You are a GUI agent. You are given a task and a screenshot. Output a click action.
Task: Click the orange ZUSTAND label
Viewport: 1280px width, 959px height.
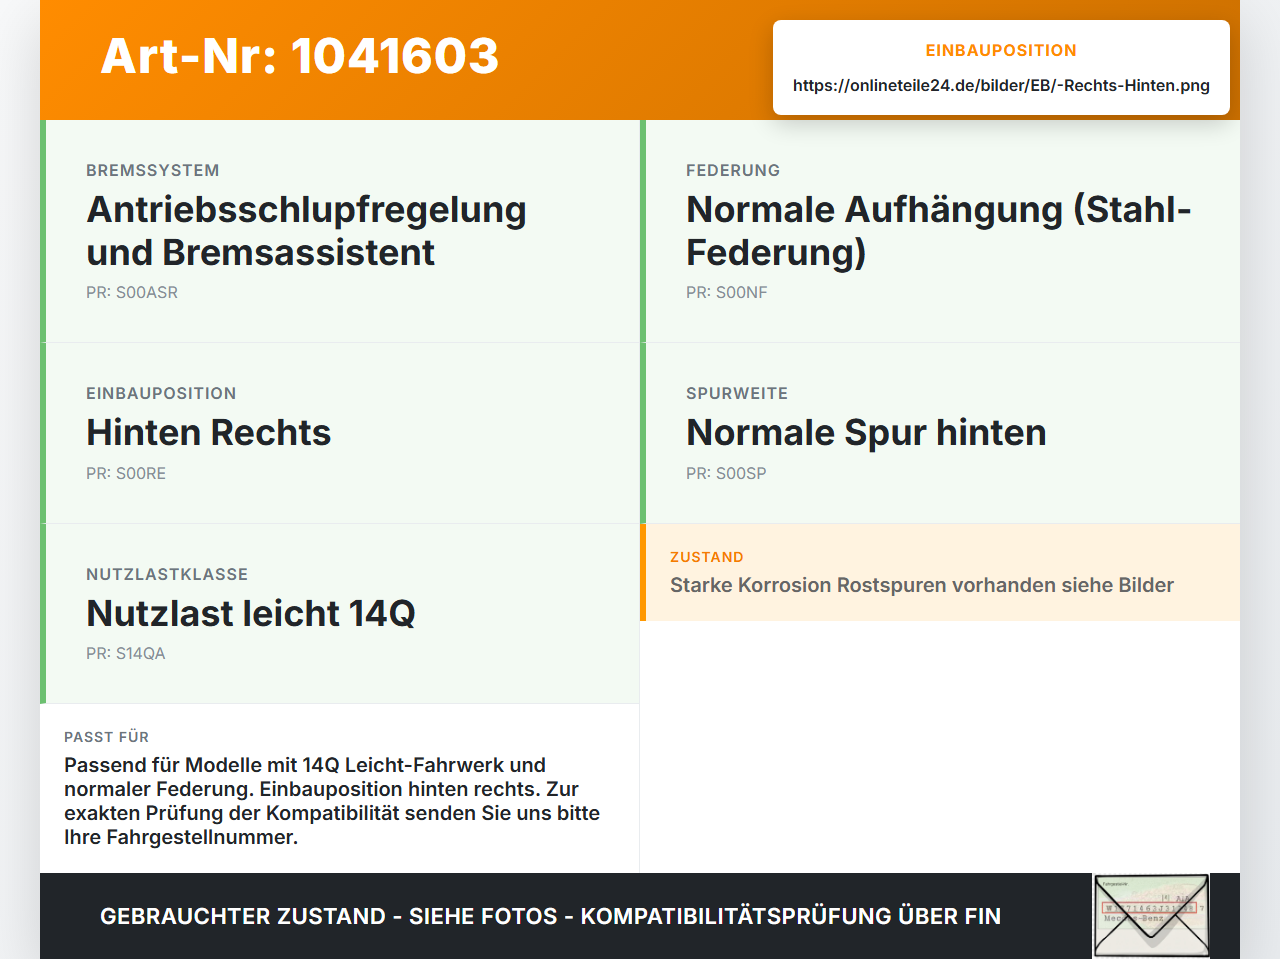pos(707,557)
